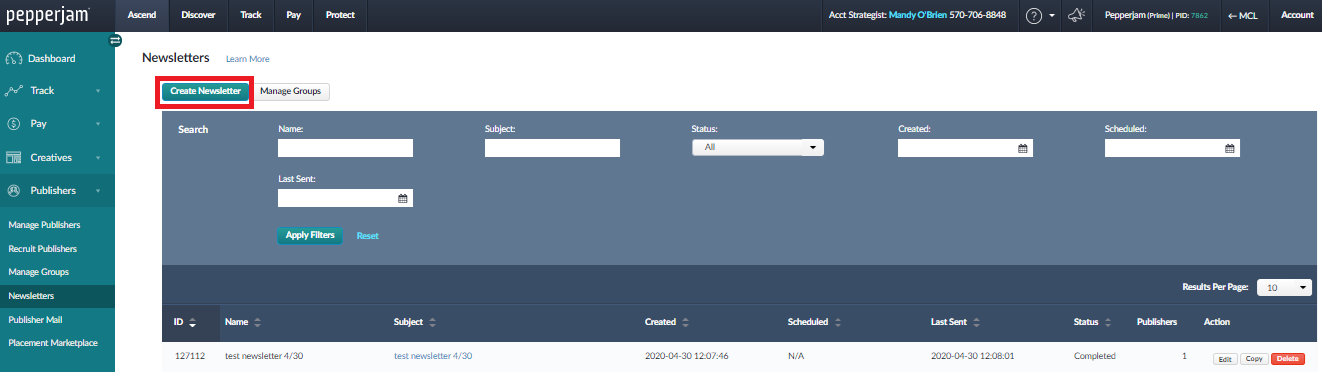Expand the Track sidebar section
This screenshot has height=372, width=1322.
click(x=98, y=91)
